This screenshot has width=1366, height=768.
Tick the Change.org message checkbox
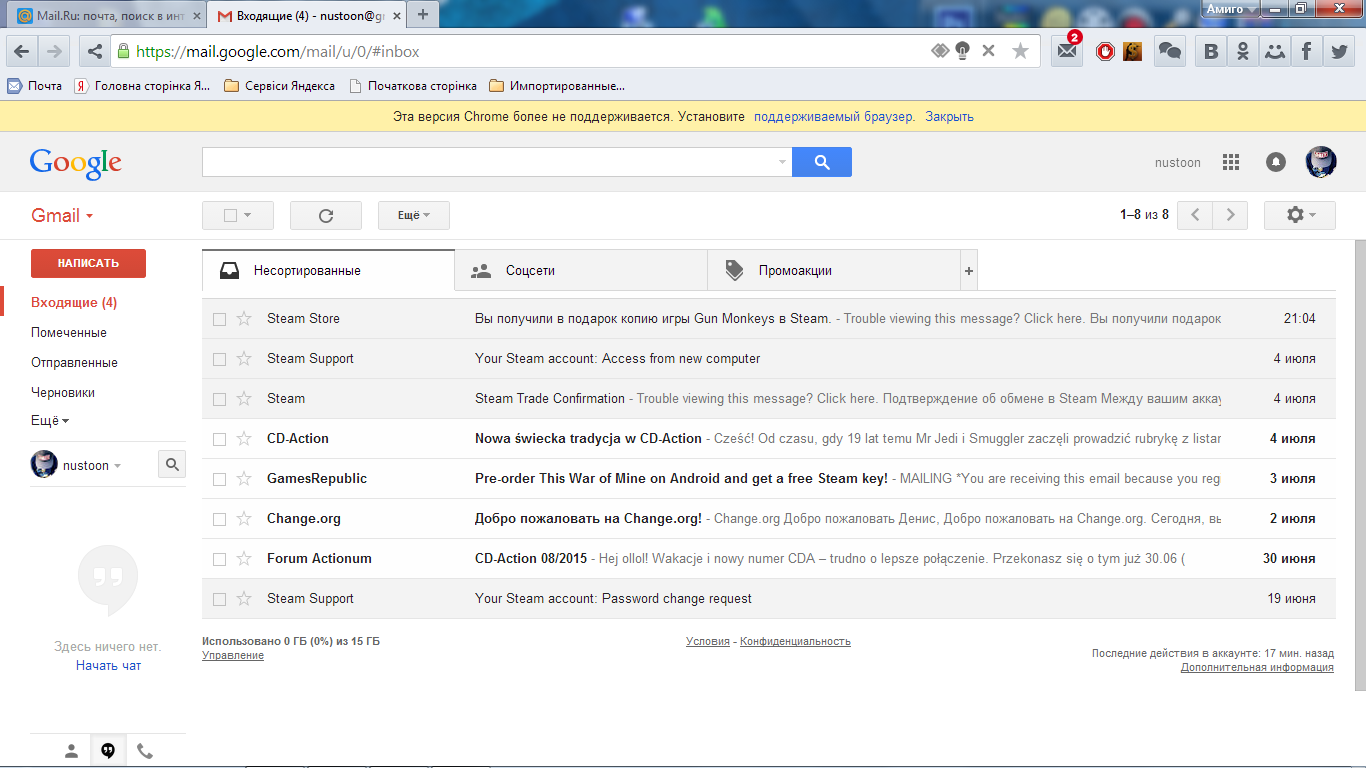coord(219,519)
